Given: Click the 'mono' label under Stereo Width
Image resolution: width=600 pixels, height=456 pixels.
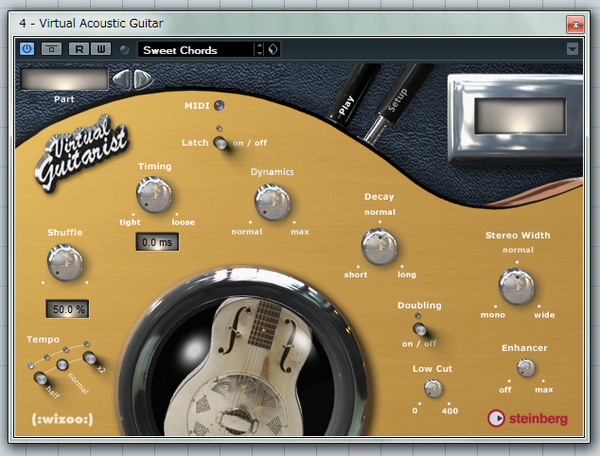Looking at the screenshot, I should (493, 315).
